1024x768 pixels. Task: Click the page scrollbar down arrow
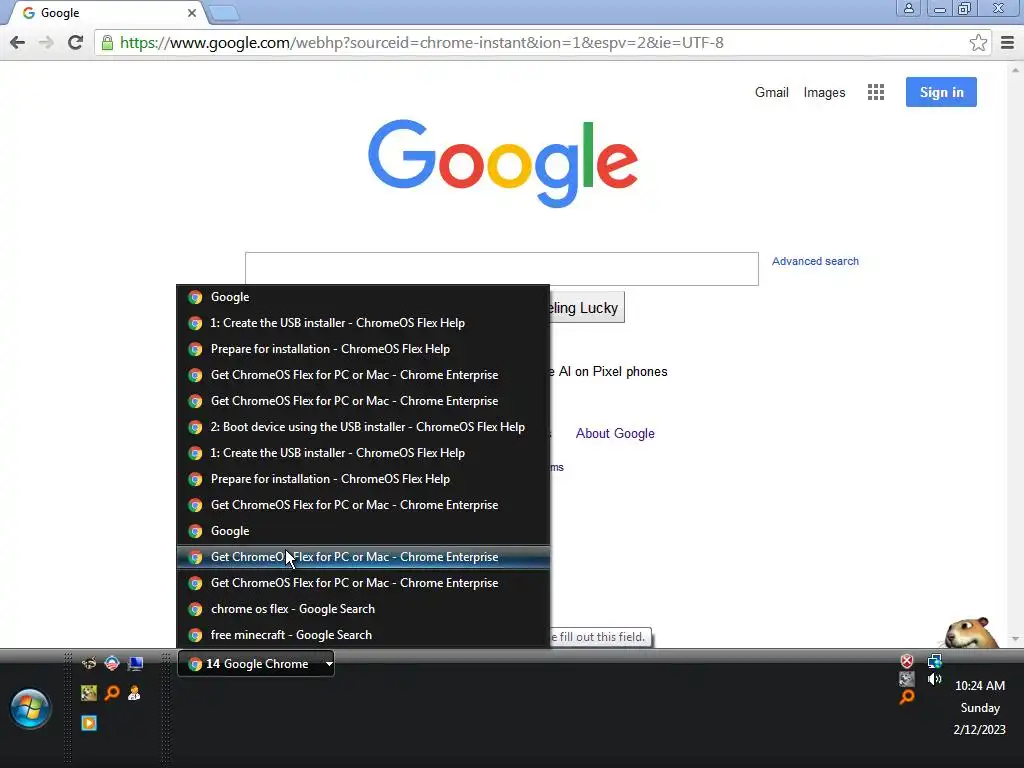(1015, 639)
